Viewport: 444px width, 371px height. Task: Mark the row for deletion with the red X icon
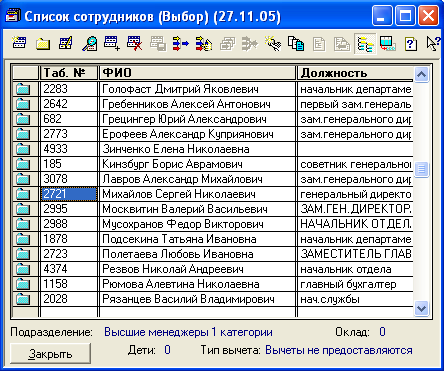(x=134, y=44)
